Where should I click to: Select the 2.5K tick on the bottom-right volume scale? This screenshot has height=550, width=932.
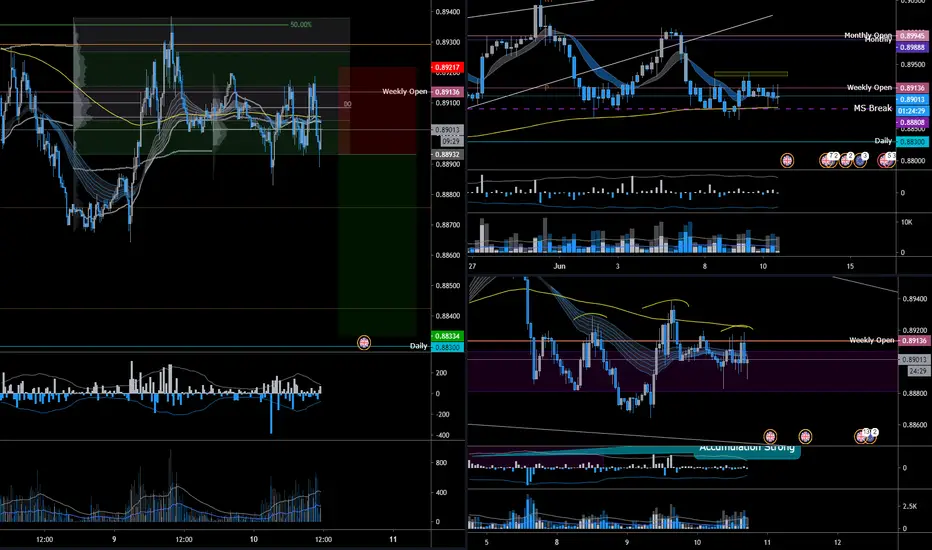(x=909, y=506)
